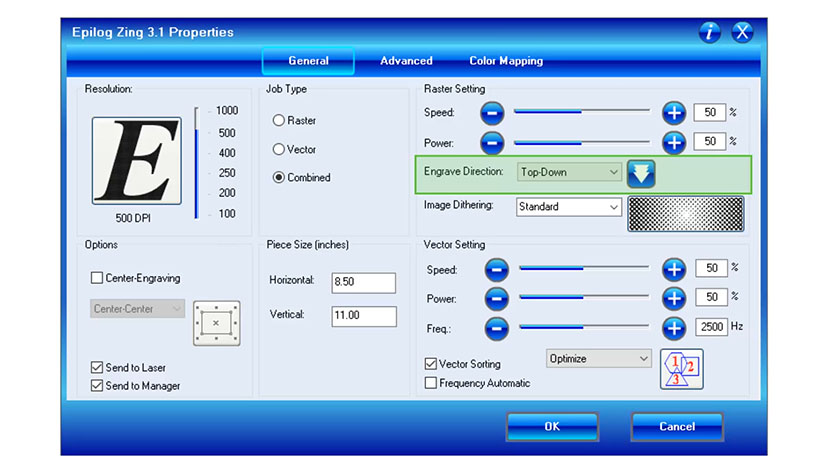Image resolution: width=830 pixels, height=473 pixels.
Task: Click the Horizontal piece size field
Action: 363,282
